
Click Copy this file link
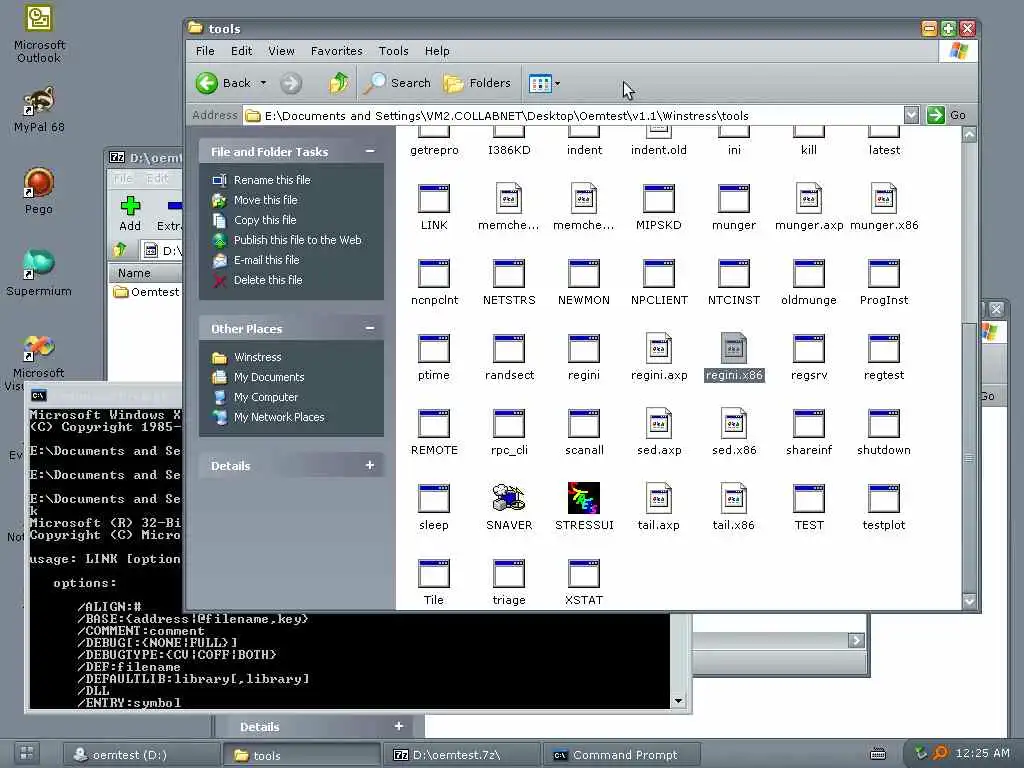(x=264, y=220)
